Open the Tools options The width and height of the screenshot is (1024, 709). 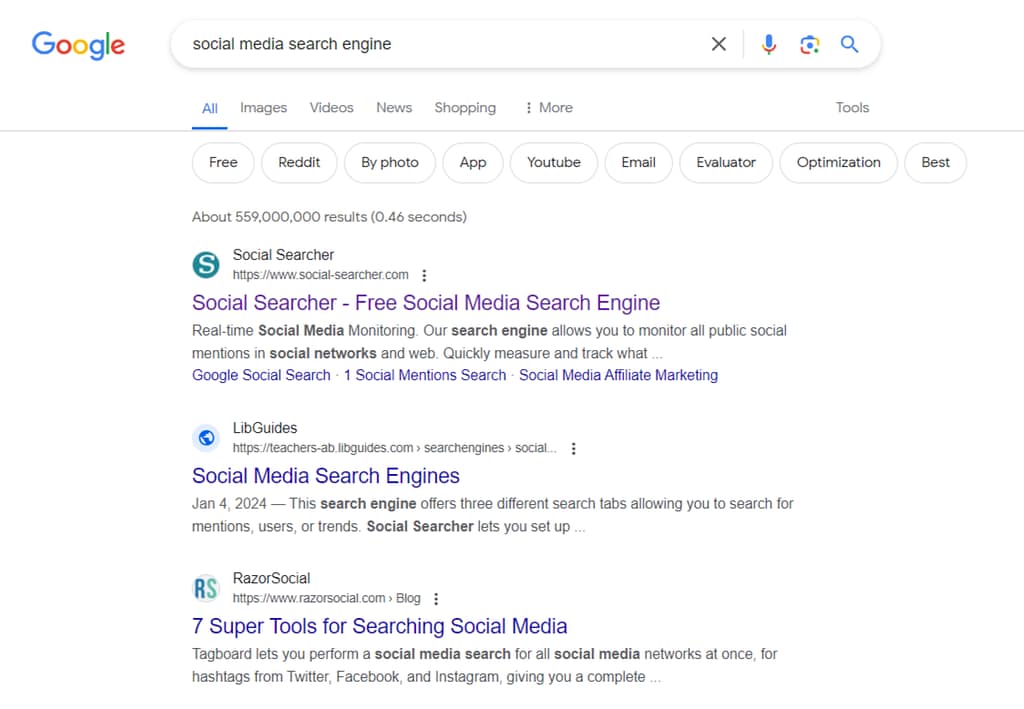pos(852,108)
